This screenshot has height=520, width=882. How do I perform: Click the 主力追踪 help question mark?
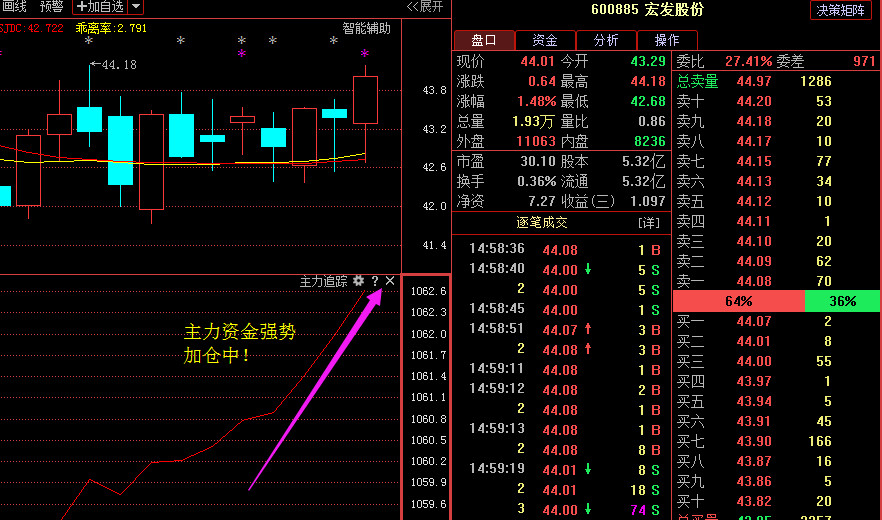coord(375,282)
